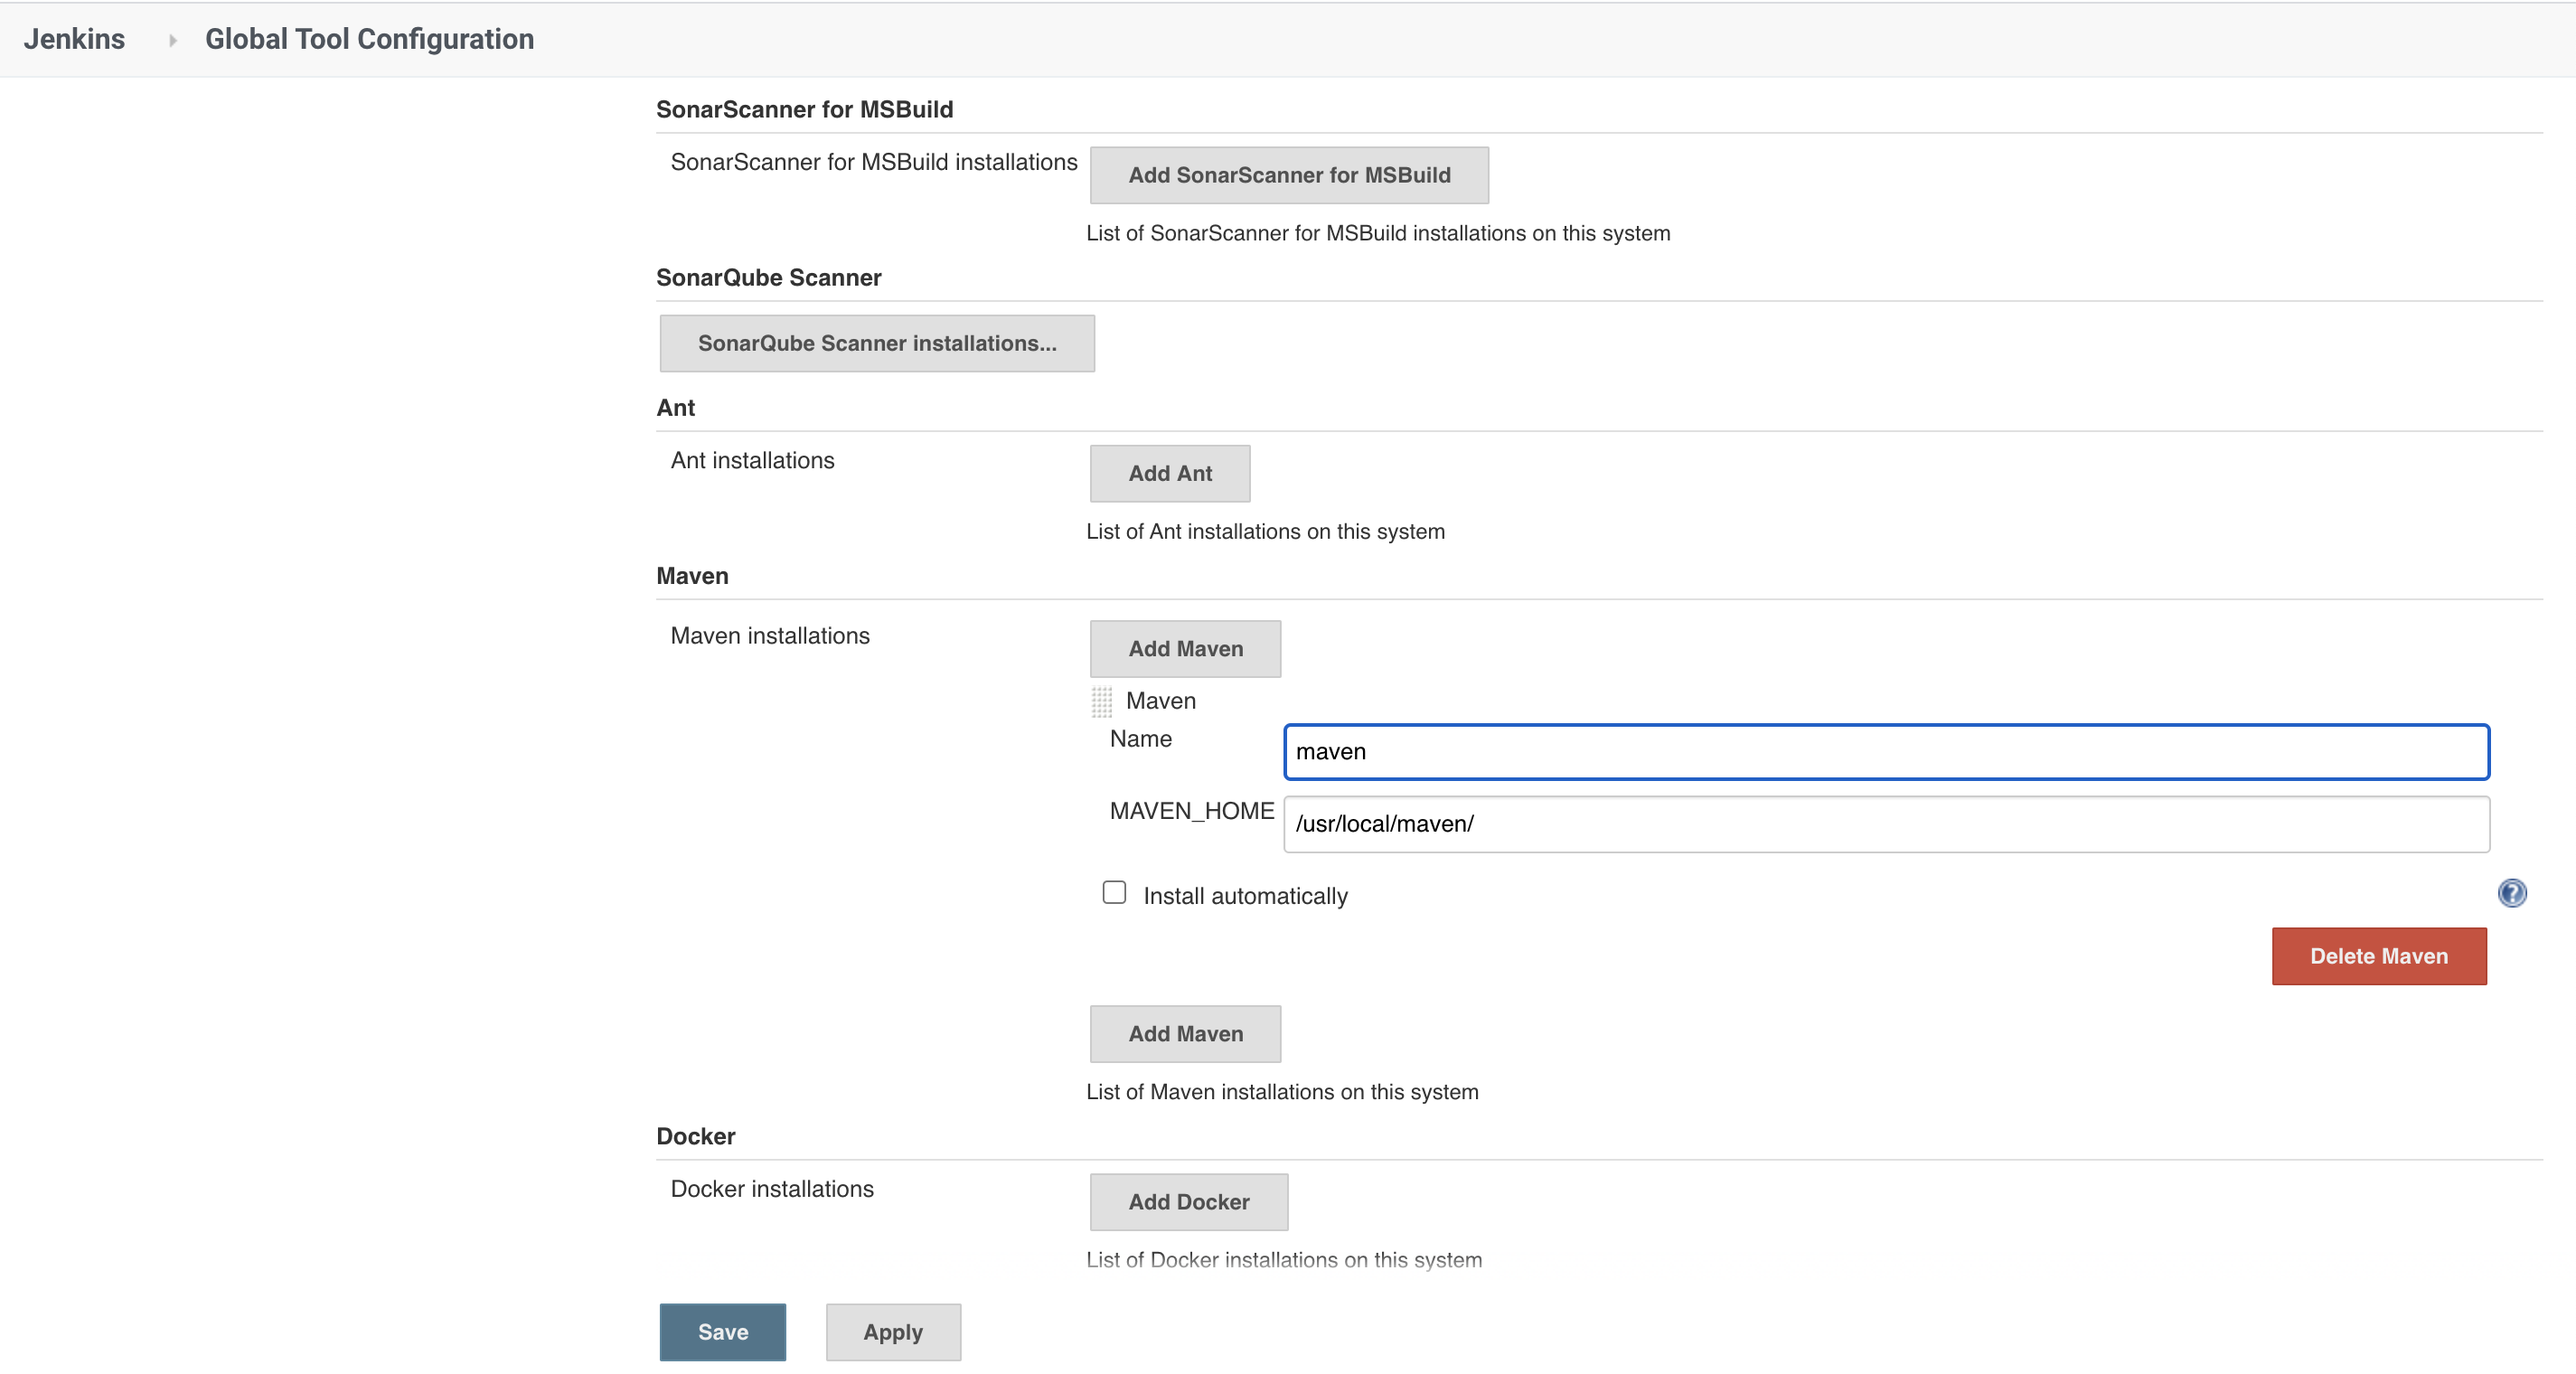The width and height of the screenshot is (2576, 1374).
Task: Focus the Maven Name input field
Action: [1886, 751]
